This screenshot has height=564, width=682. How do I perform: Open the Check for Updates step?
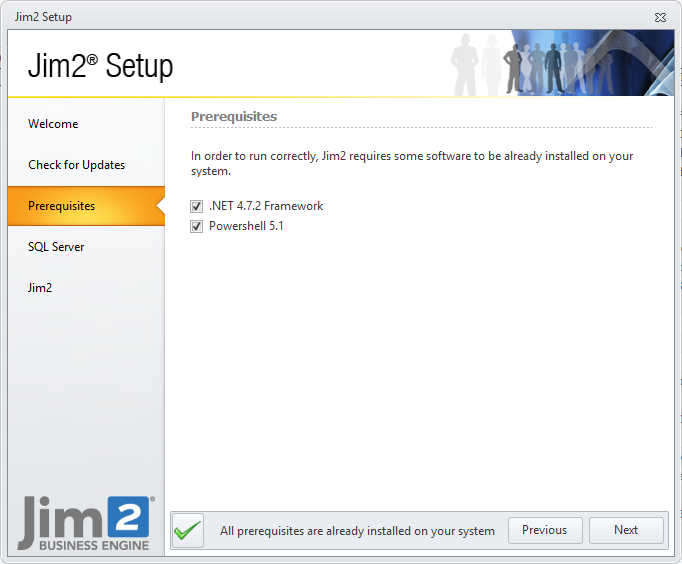click(76, 165)
